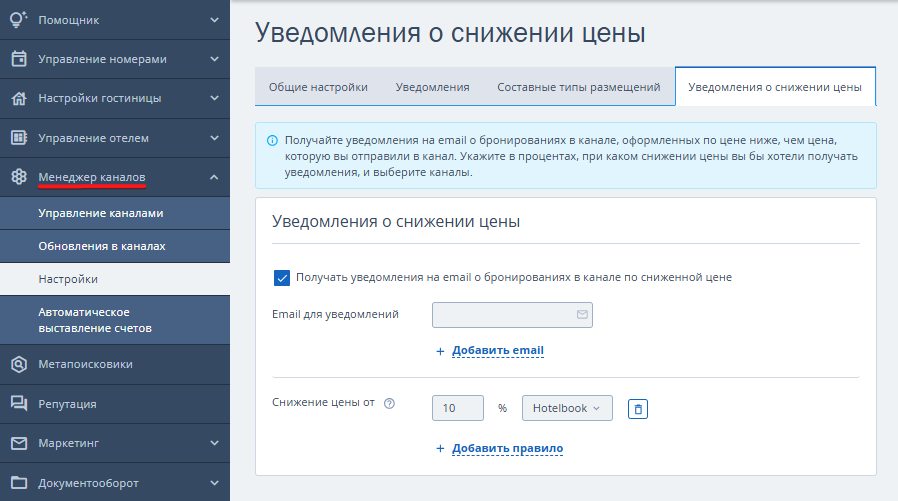
Task: Click plus icon next to Добавить email
Action: pyautogui.click(x=440, y=351)
